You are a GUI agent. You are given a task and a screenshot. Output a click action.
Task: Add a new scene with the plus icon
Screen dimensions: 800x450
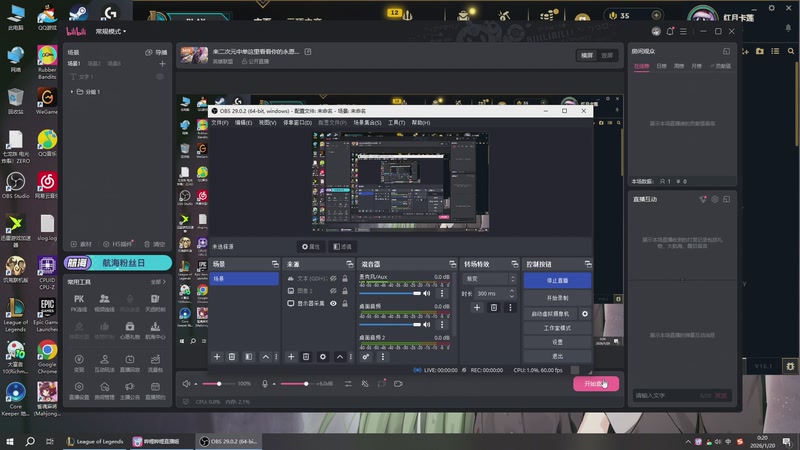coord(162,64)
